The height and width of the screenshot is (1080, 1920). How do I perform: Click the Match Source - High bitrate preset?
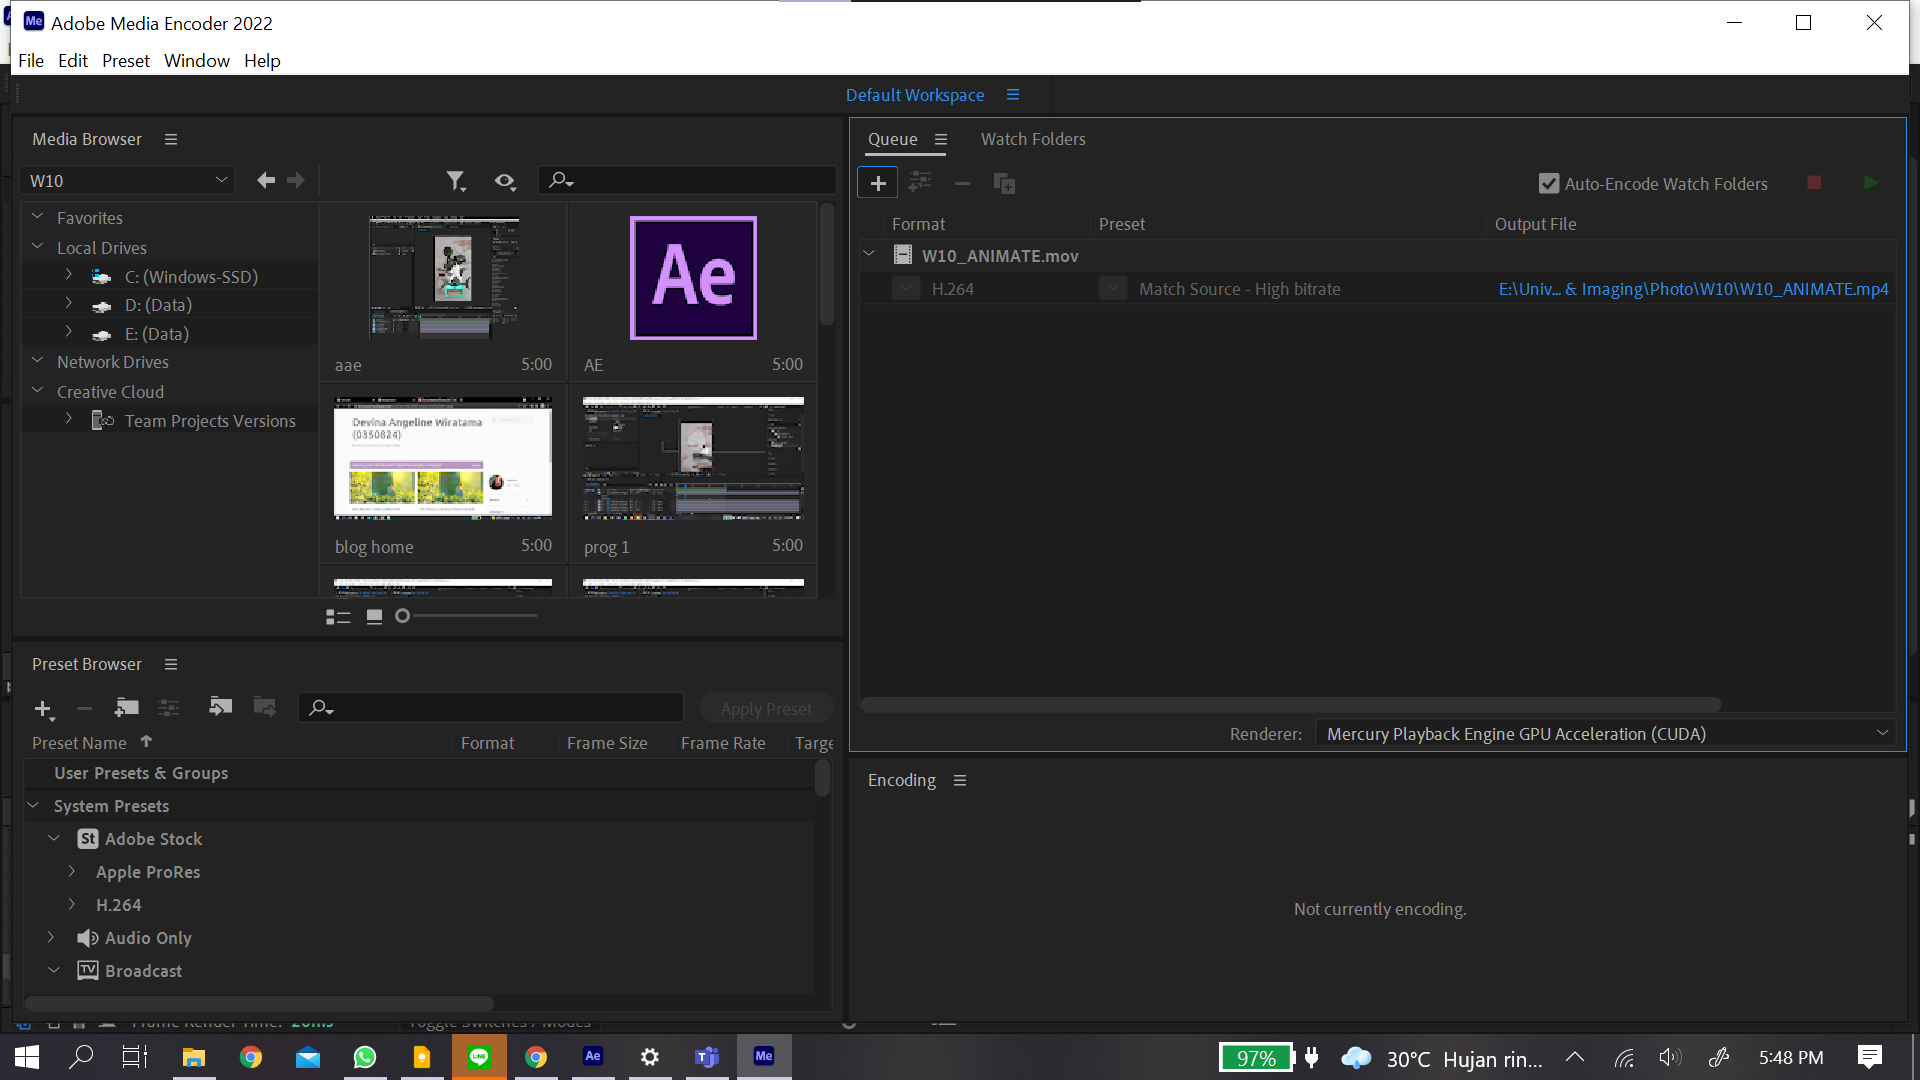[1240, 289]
